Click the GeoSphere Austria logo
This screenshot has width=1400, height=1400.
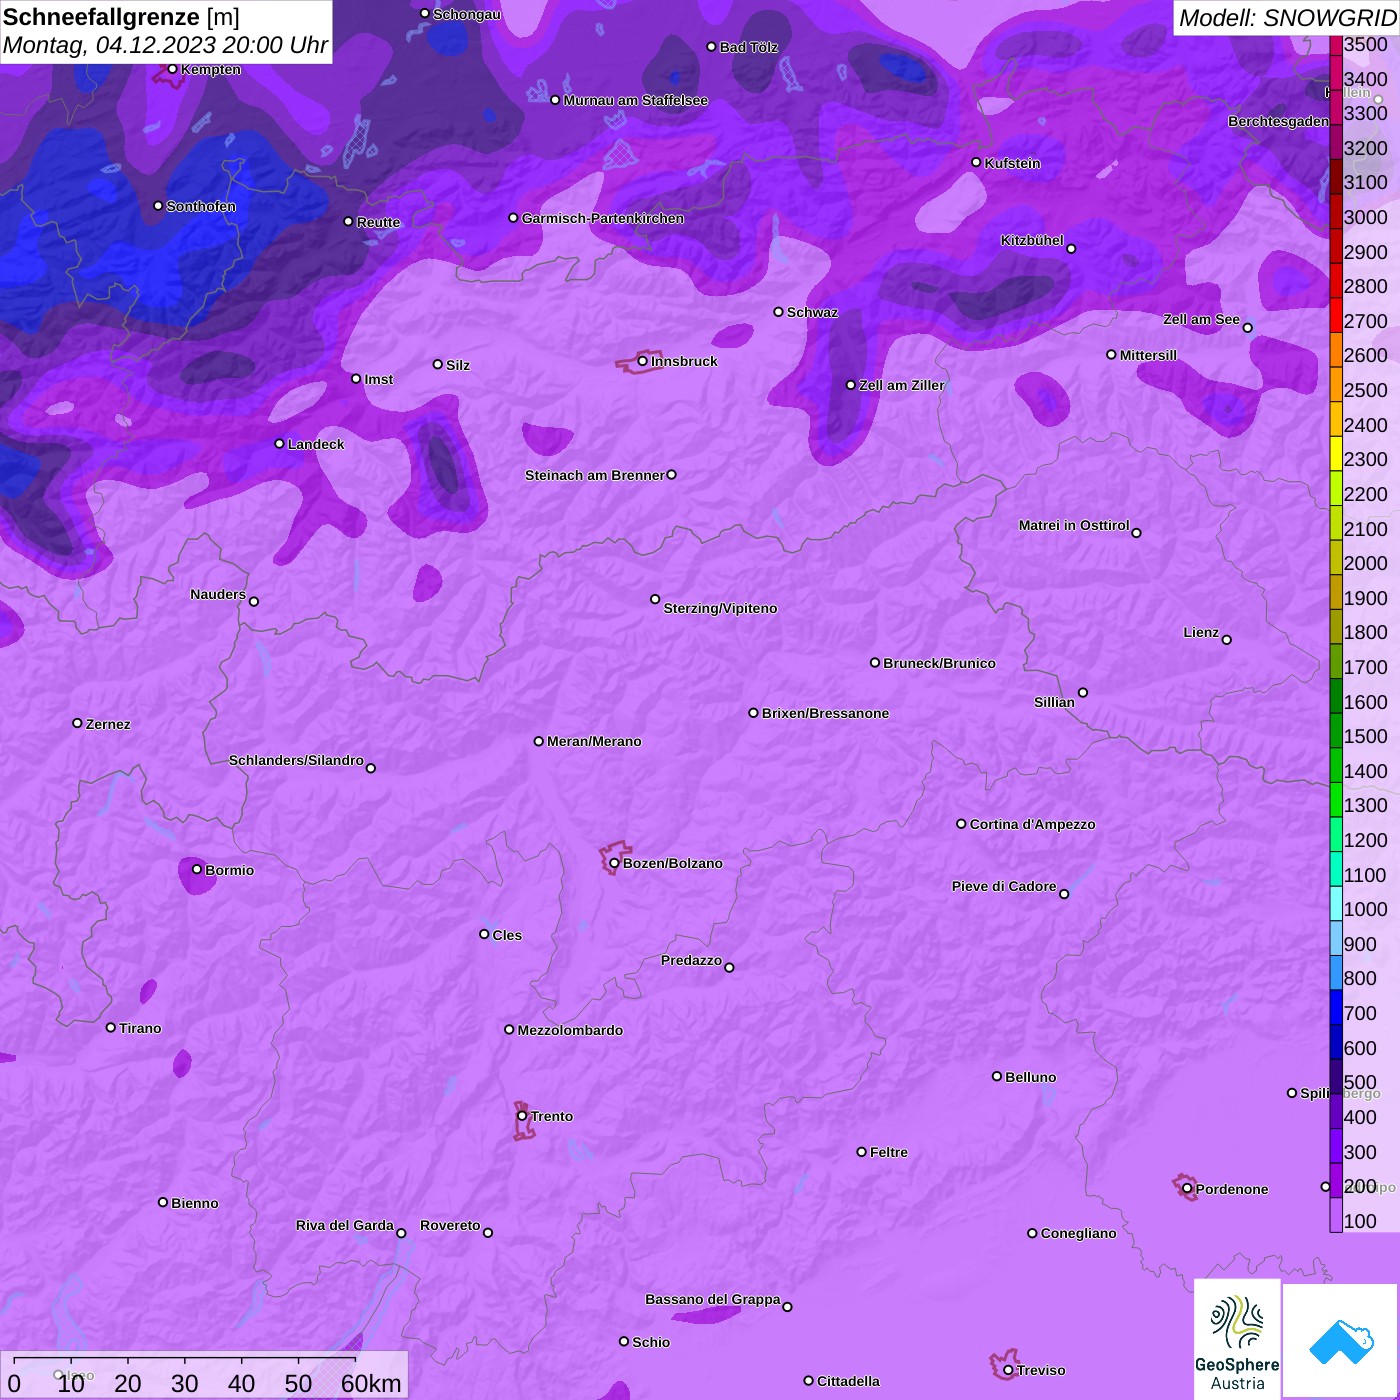[1237, 1339]
